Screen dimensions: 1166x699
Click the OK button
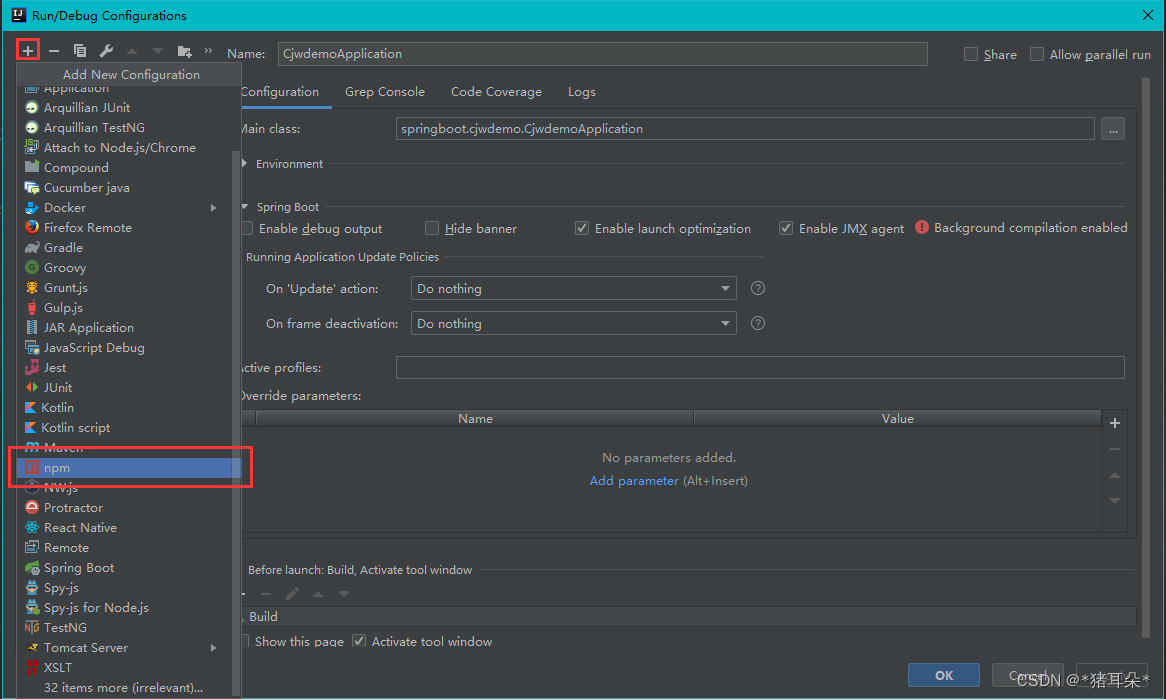(943, 675)
